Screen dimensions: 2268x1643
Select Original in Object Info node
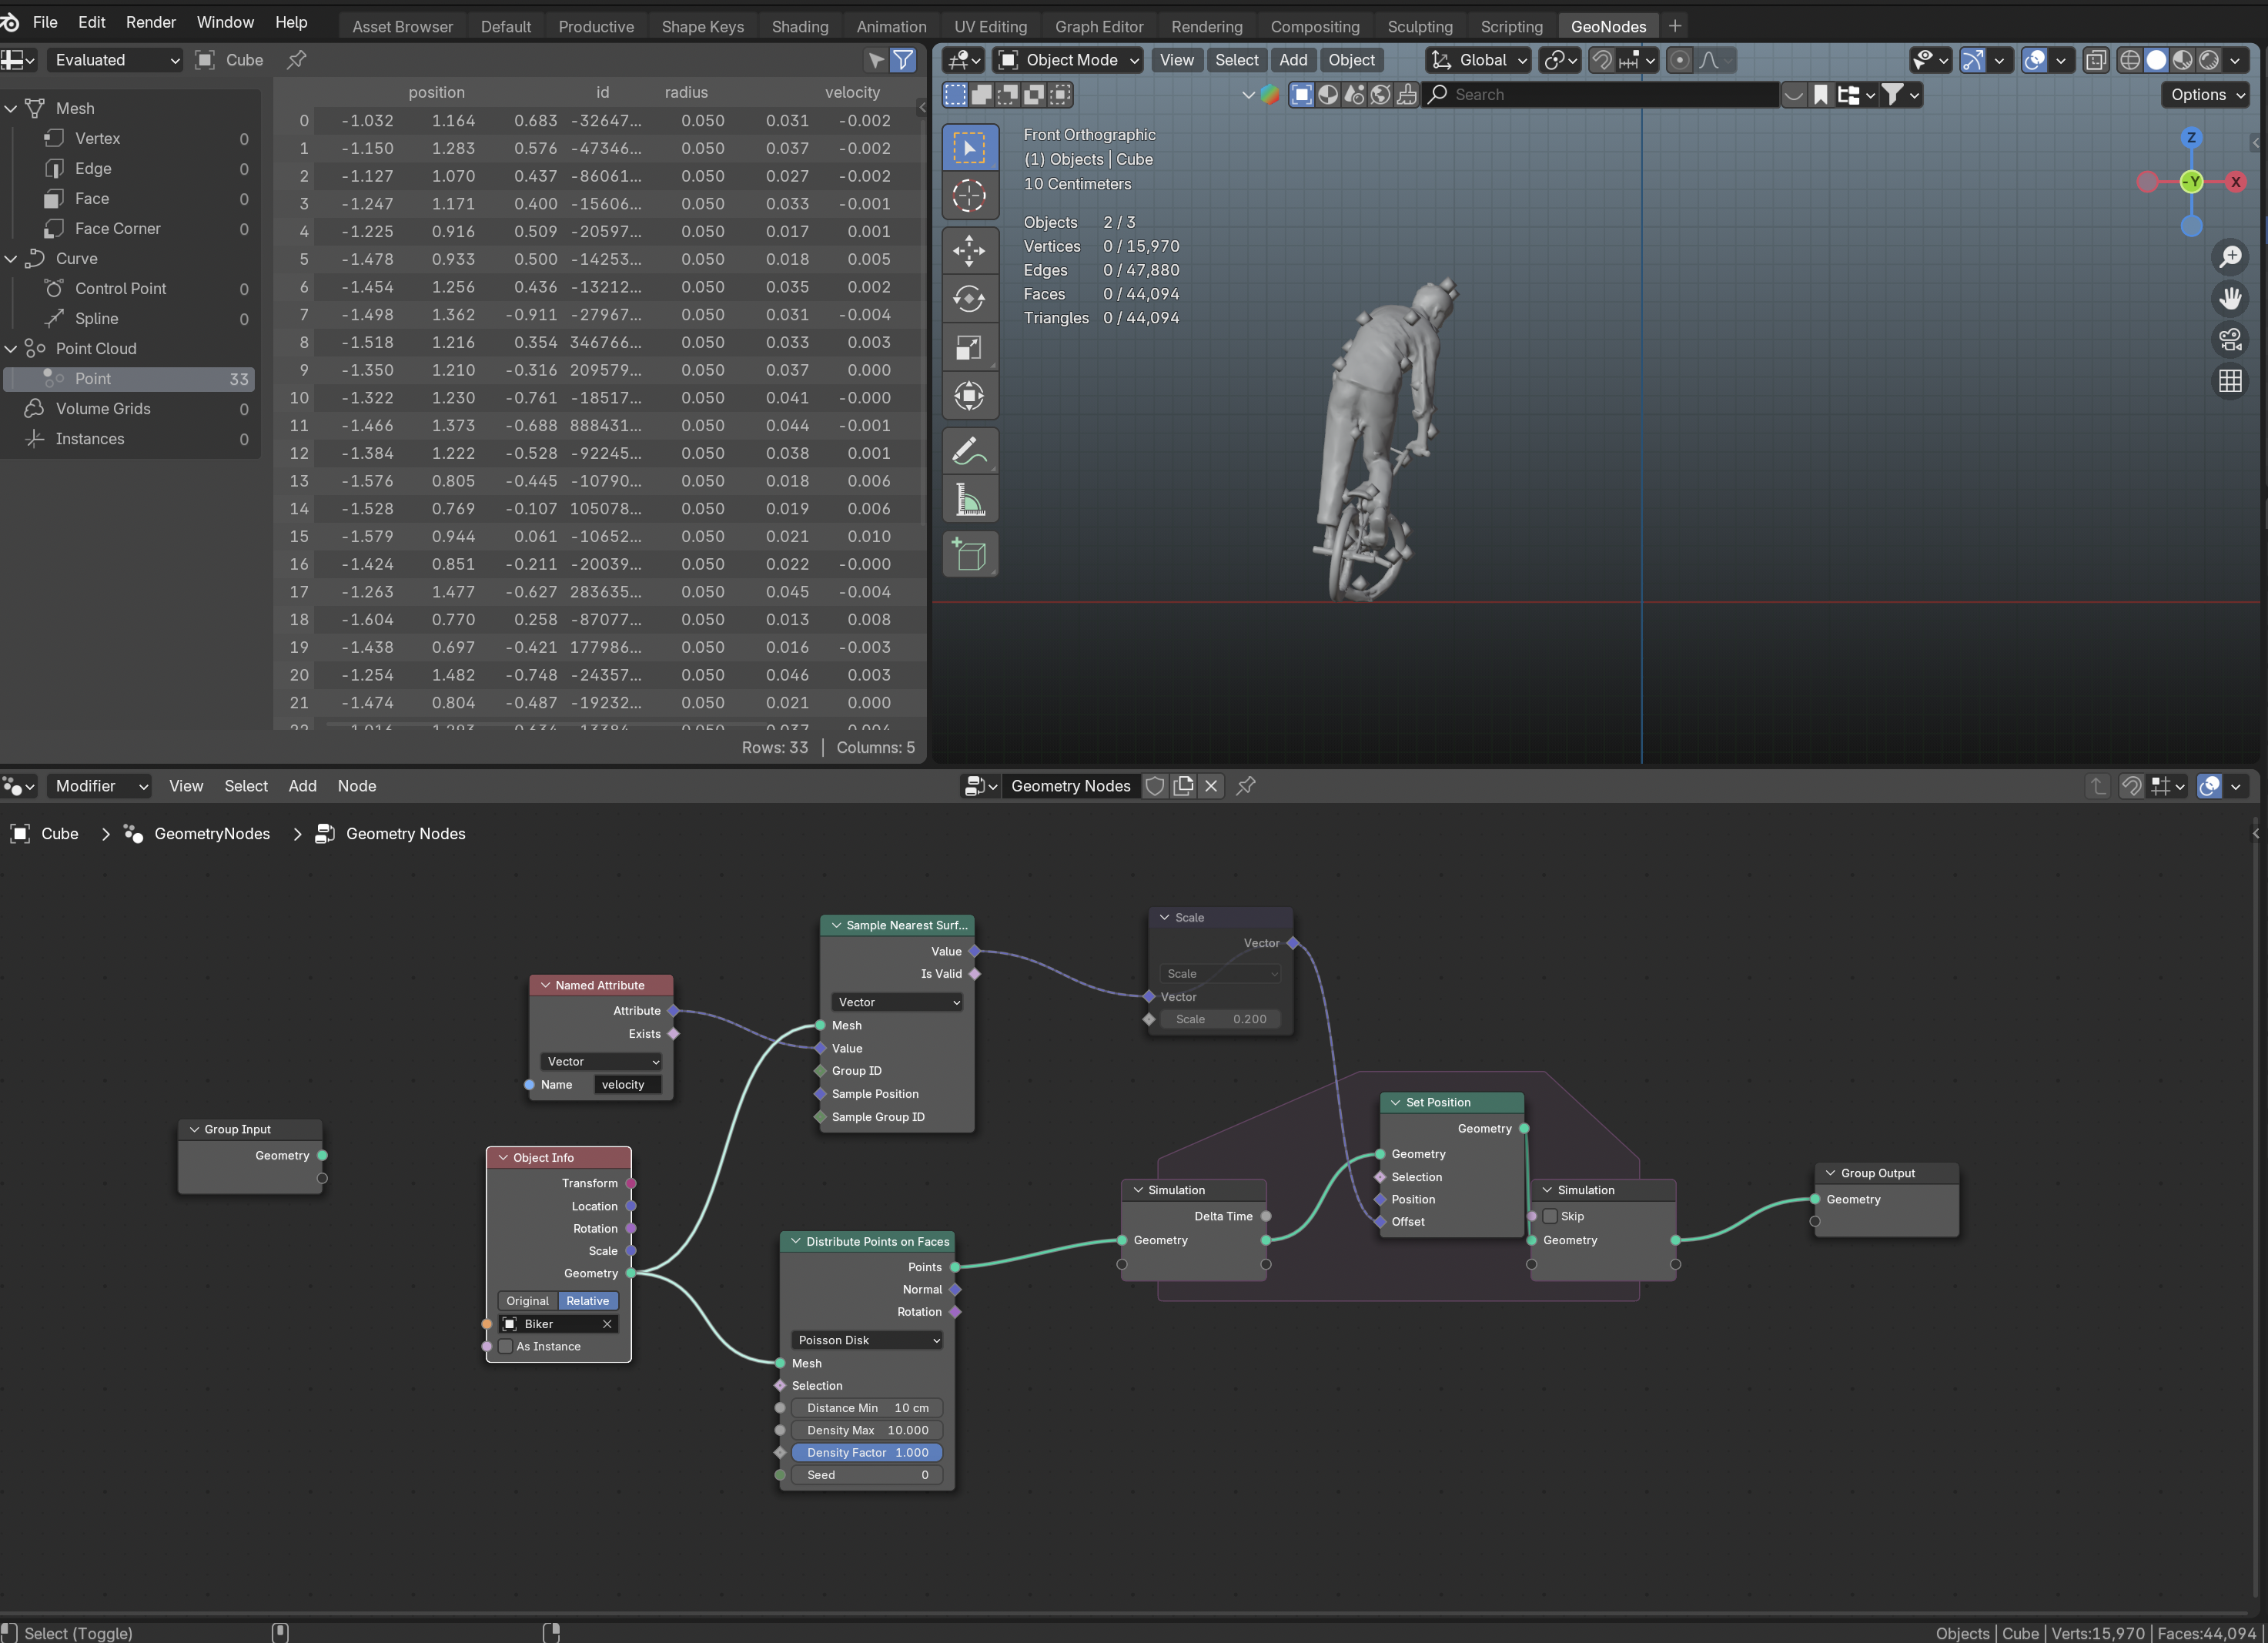527,1301
